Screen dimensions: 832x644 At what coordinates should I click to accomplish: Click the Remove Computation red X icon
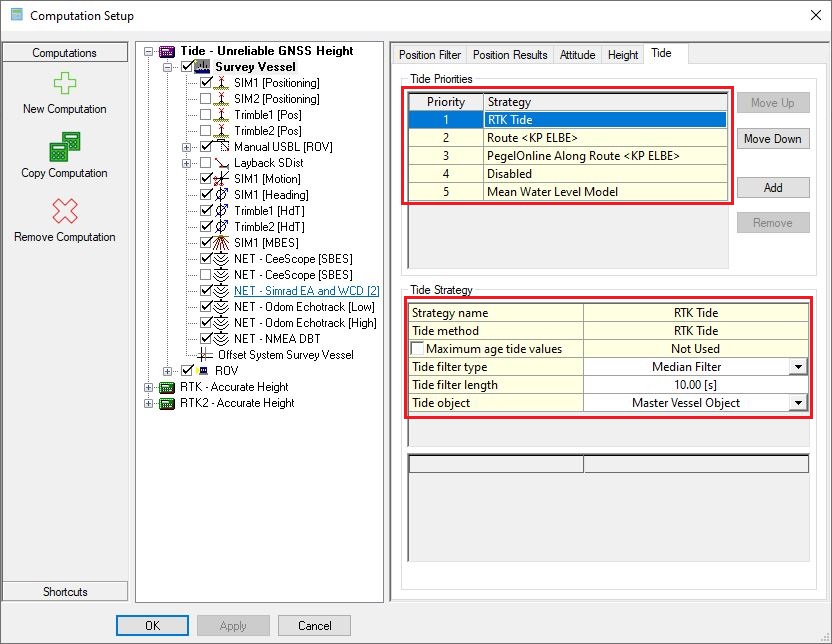pyautogui.click(x=64, y=212)
